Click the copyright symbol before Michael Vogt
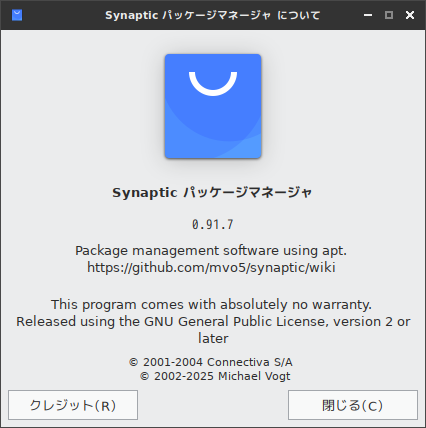 coord(144,377)
